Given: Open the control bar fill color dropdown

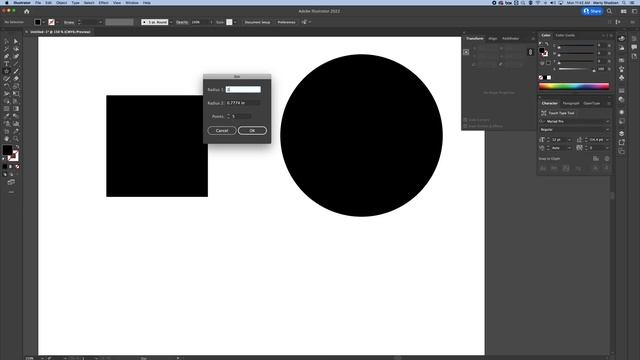Looking at the screenshot, I should (44, 22).
